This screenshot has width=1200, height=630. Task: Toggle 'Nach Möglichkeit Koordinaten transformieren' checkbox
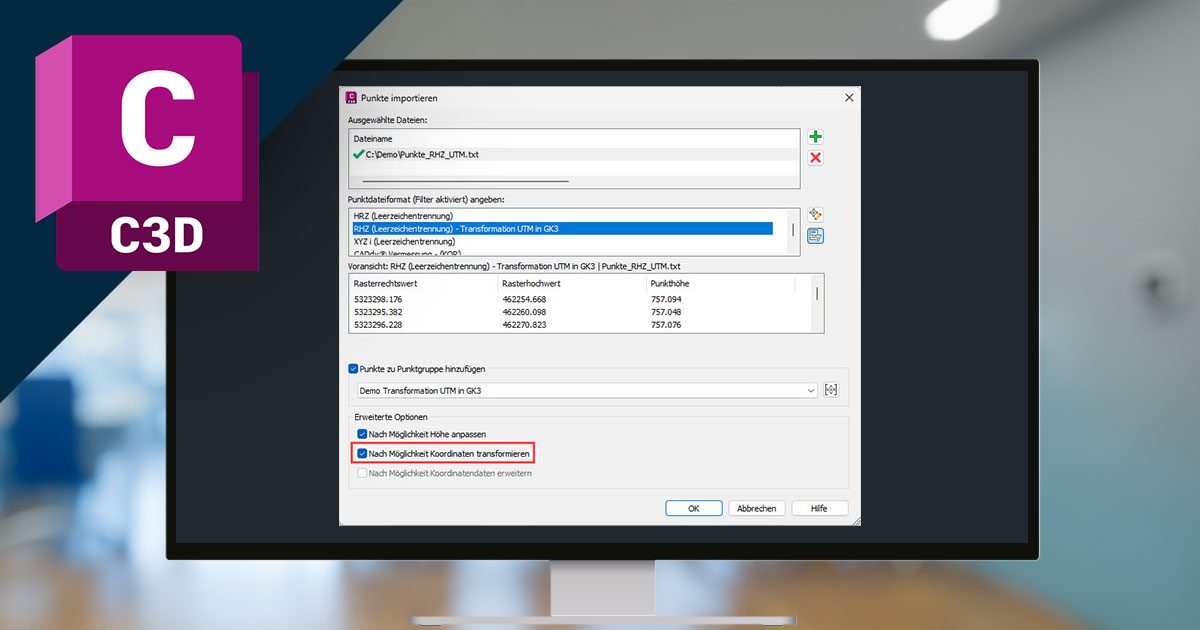[x=363, y=454]
